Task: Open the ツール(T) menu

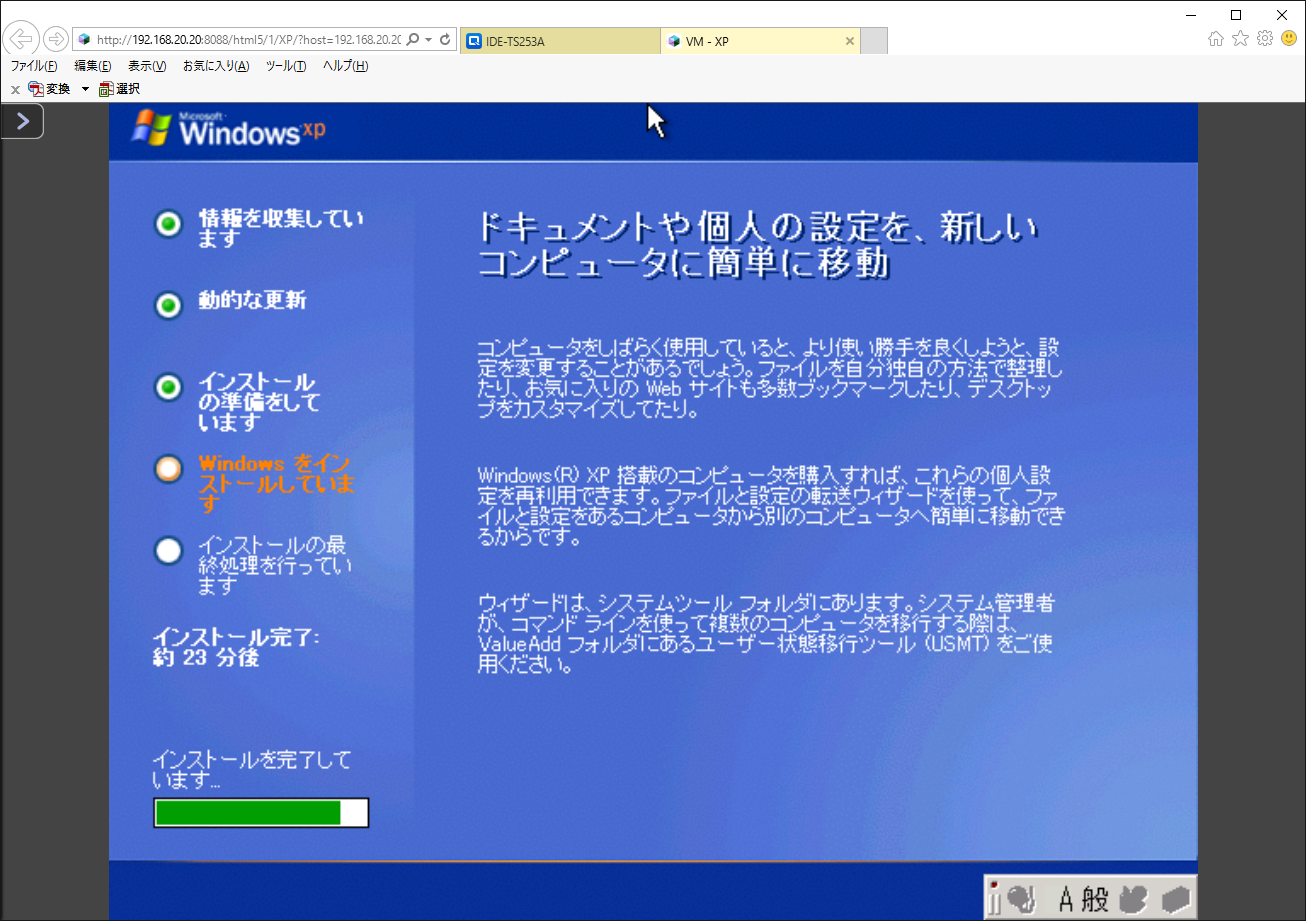Action: (x=286, y=66)
